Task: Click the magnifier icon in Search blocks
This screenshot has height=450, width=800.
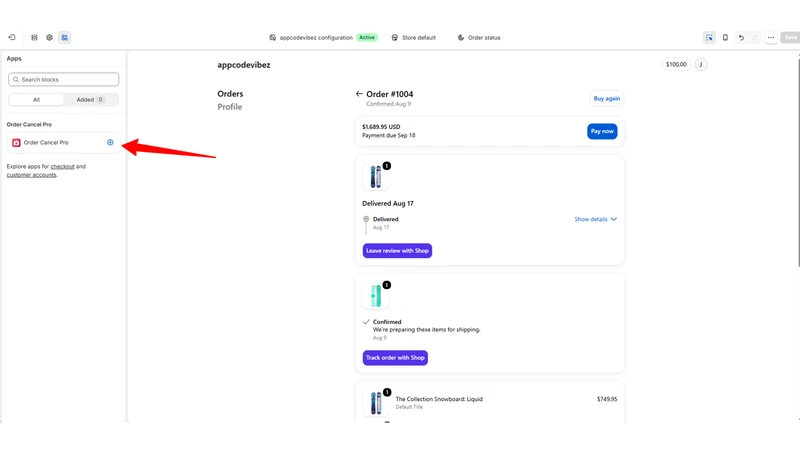Action: [x=16, y=80]
